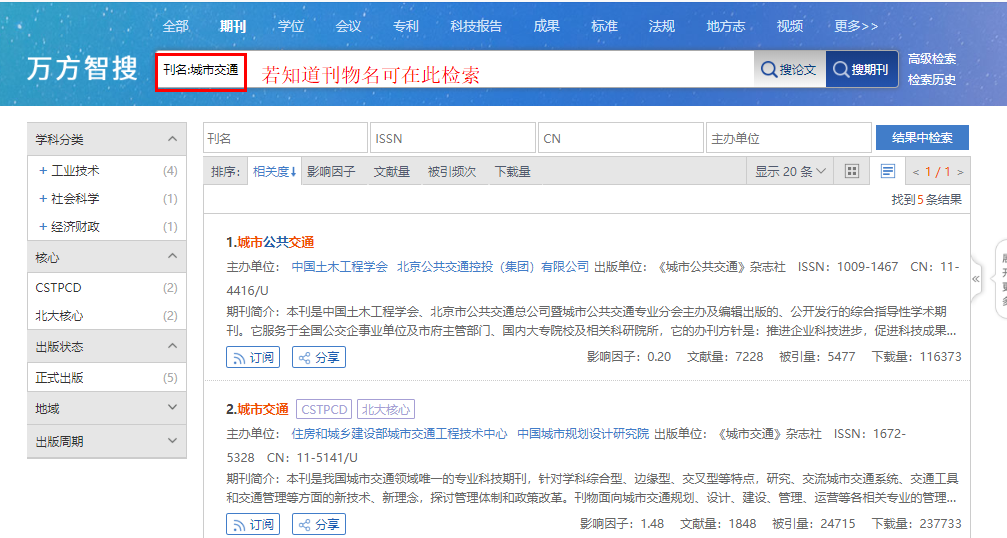Sort results by 影响因子

[x=331, y=171]
